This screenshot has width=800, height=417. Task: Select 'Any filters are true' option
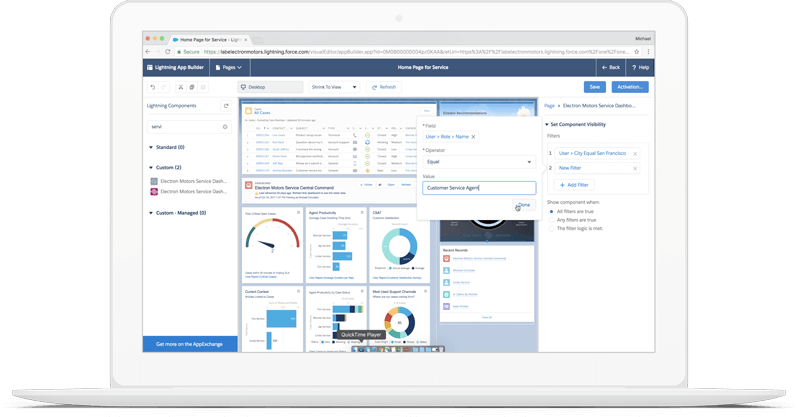pos(551,220)
